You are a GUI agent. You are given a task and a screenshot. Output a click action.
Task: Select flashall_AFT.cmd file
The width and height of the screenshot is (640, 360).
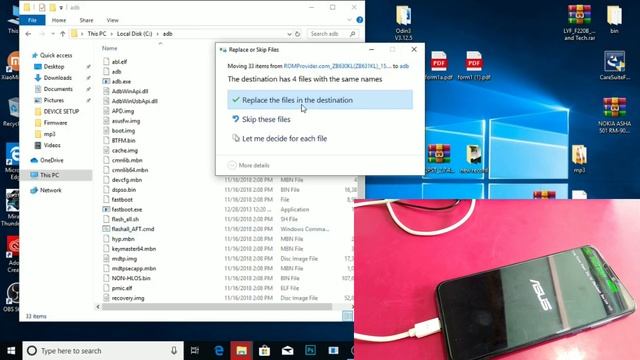pyautogui.click(x=133, y=229)
